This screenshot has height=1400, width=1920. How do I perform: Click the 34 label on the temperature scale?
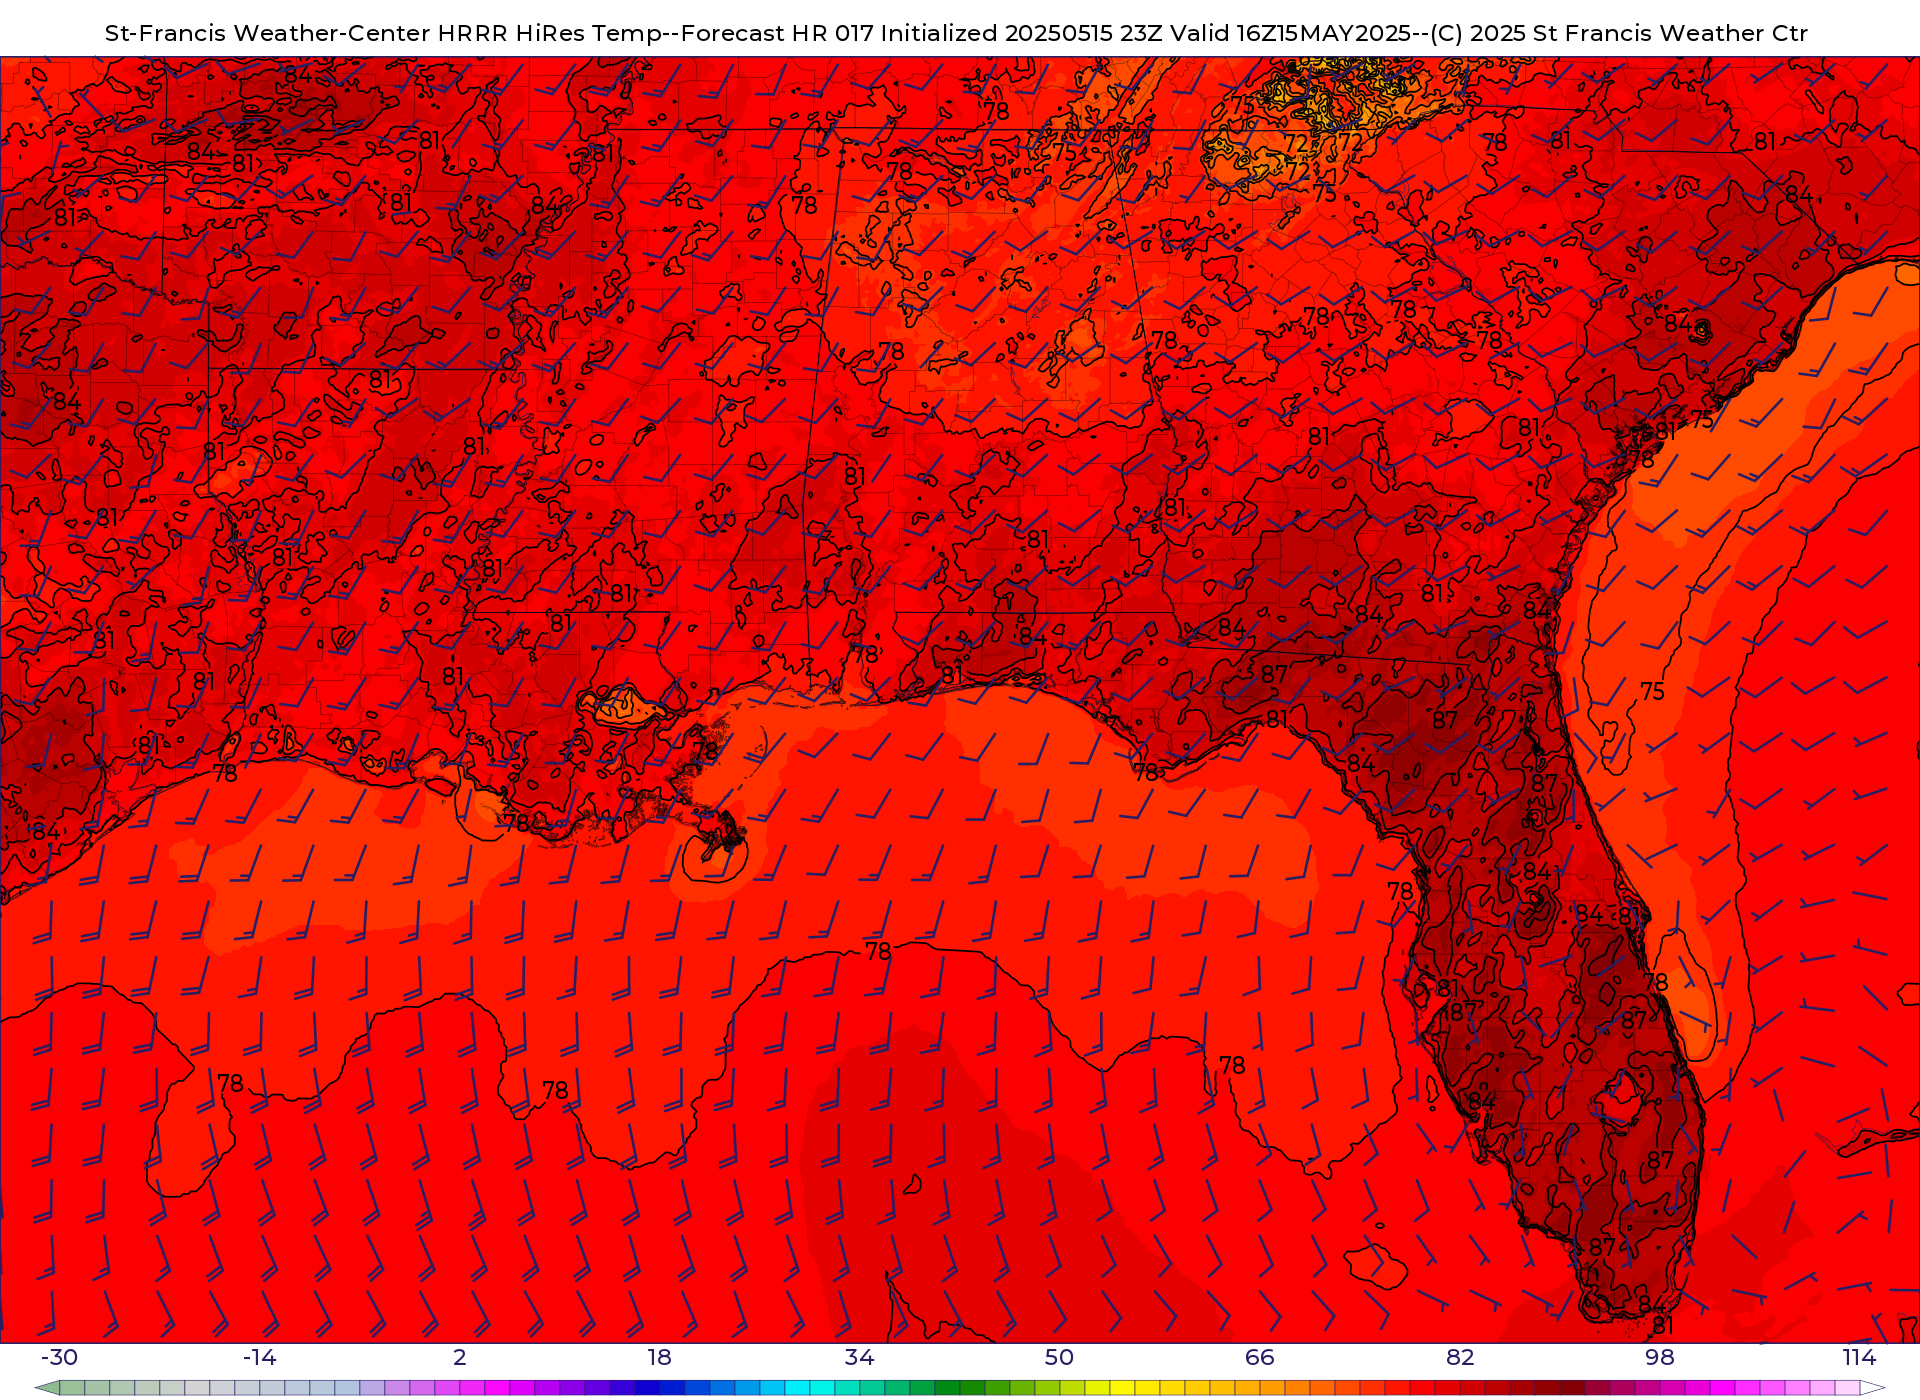tap(859, 1357)
